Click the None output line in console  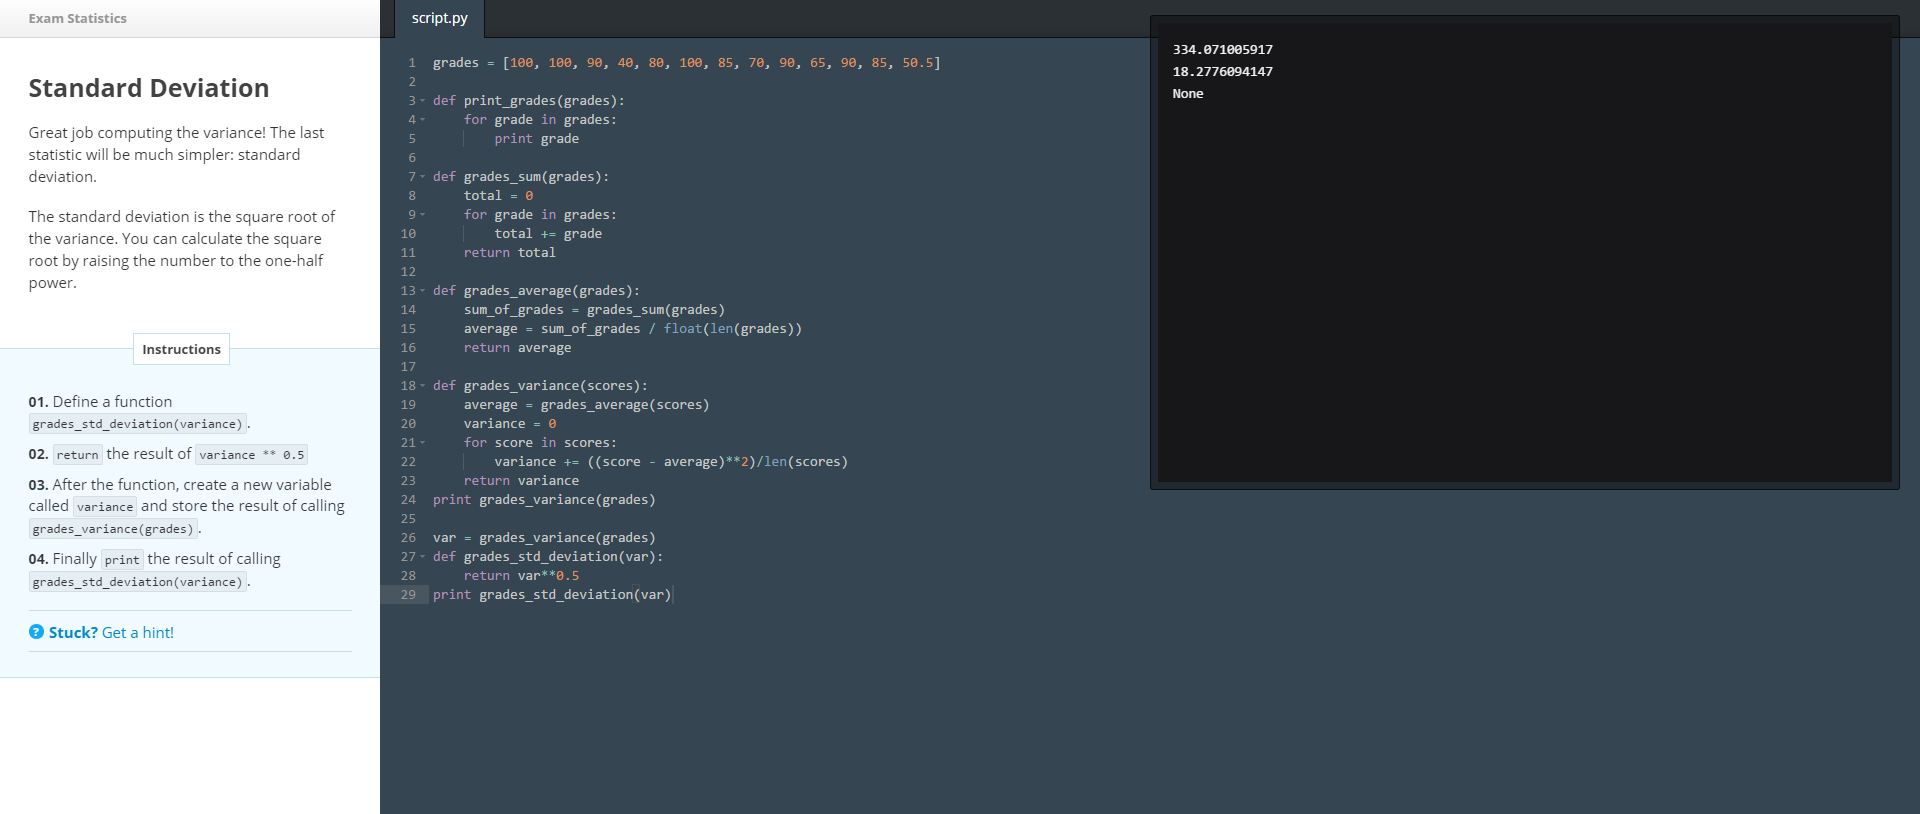1188,94
